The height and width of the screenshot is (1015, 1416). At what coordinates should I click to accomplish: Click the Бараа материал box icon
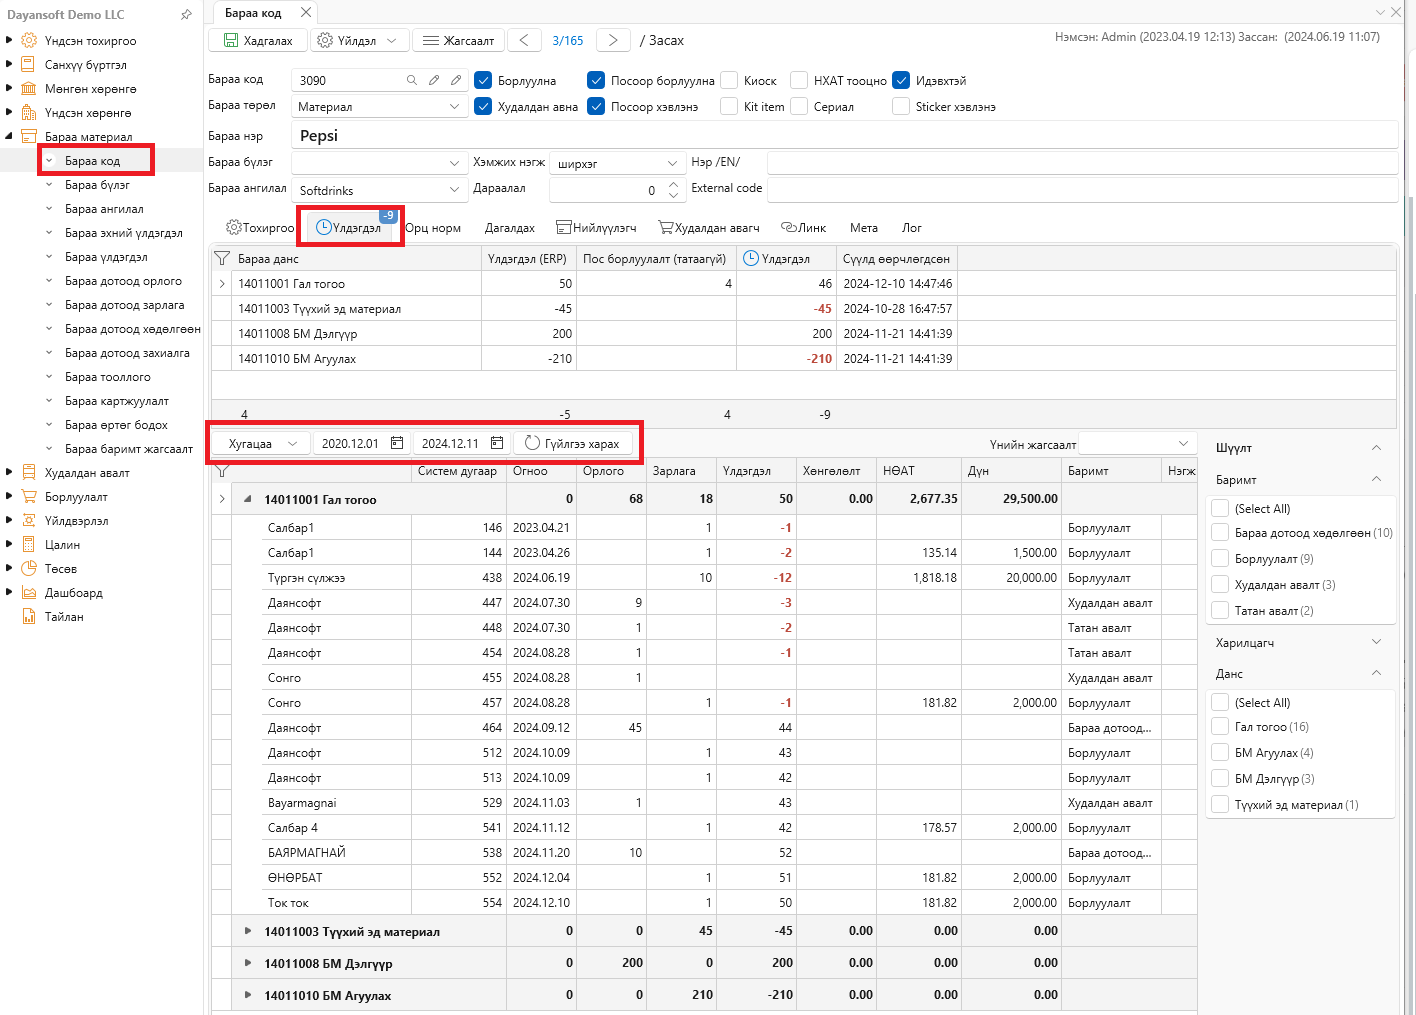pyautogui.click(x=29, y=137)
